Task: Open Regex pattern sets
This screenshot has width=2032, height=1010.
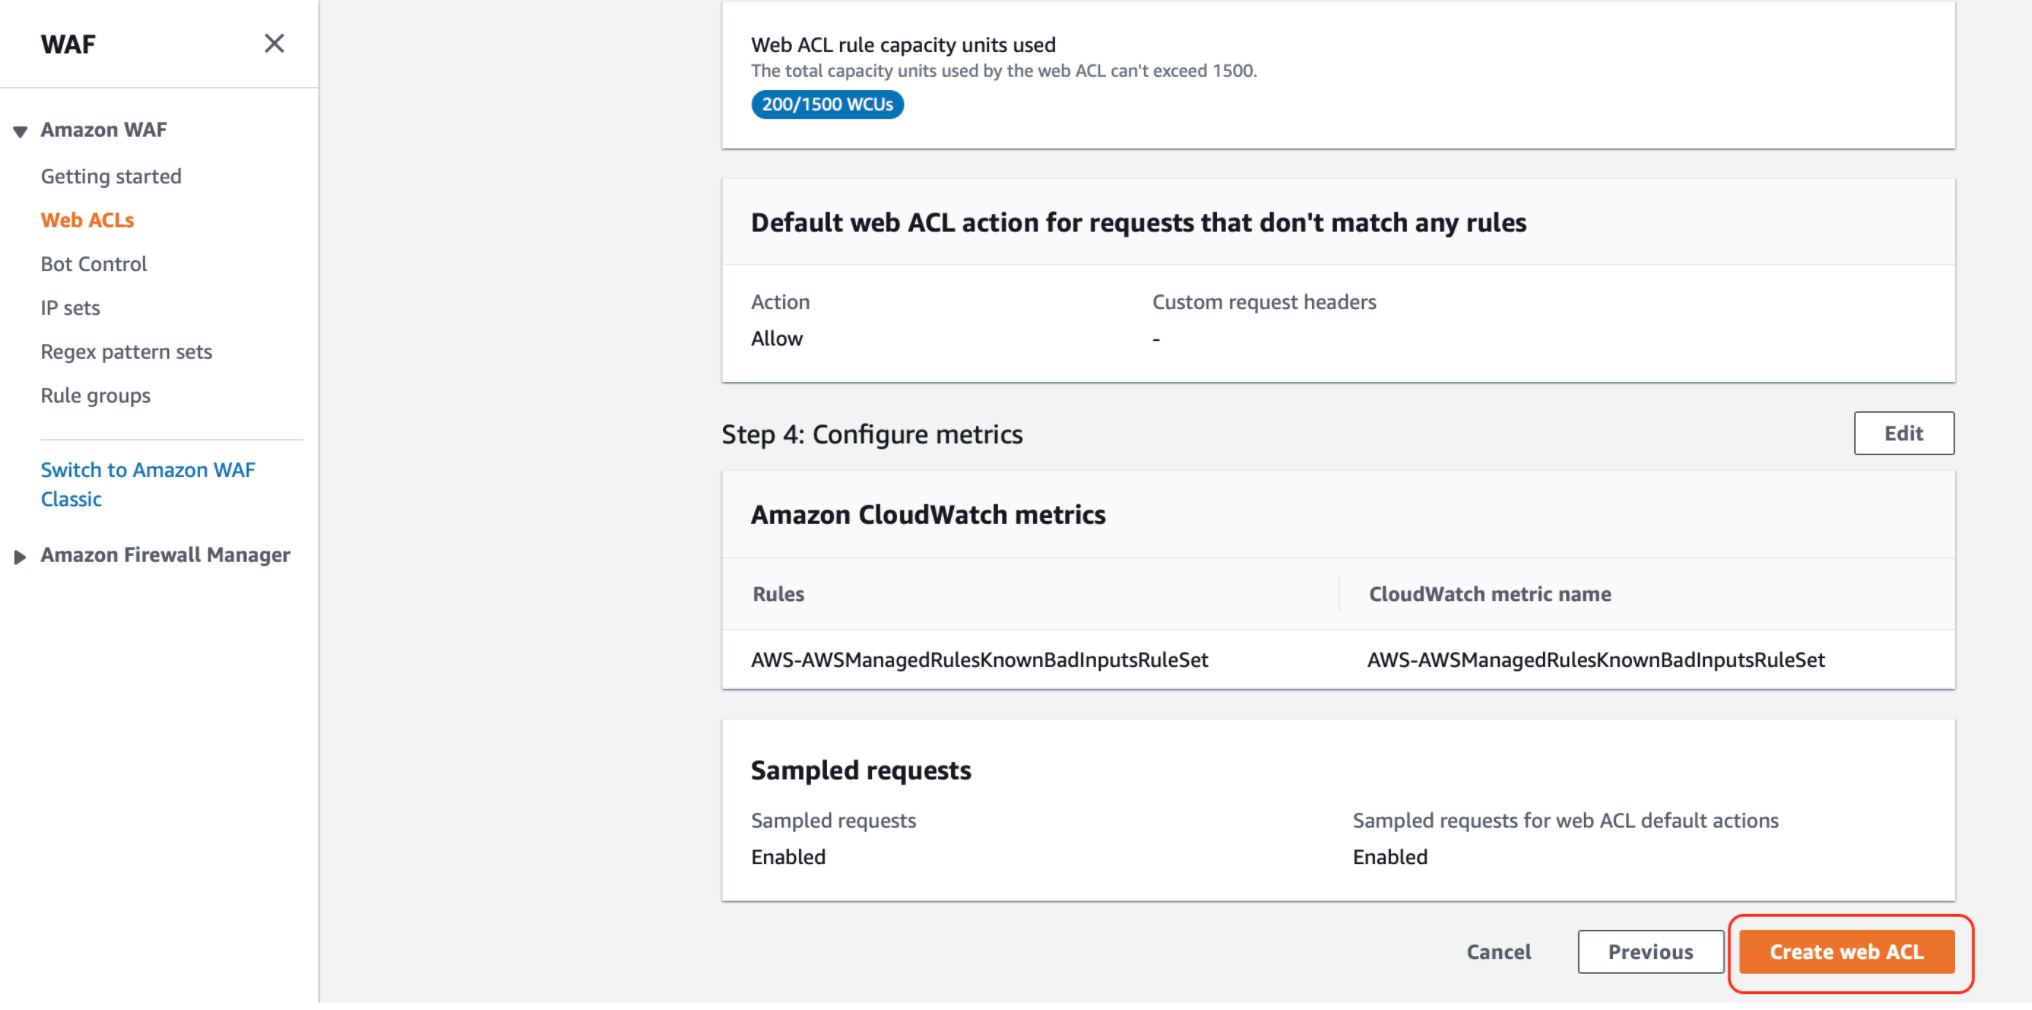Action: pyautogui.click(x=126, y=352)
